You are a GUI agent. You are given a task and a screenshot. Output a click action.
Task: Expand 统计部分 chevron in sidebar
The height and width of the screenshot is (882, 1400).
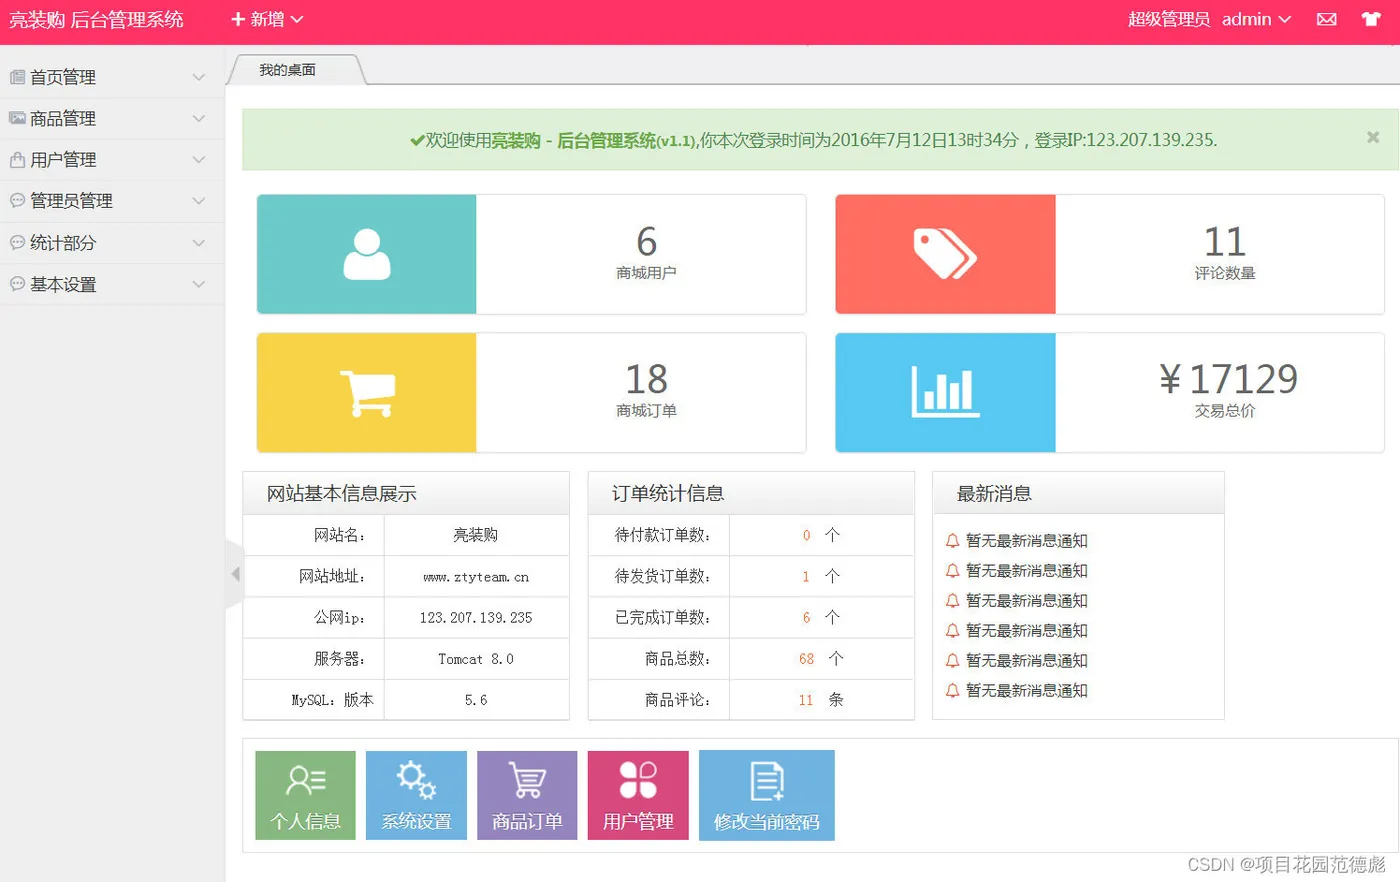(199, 243)
